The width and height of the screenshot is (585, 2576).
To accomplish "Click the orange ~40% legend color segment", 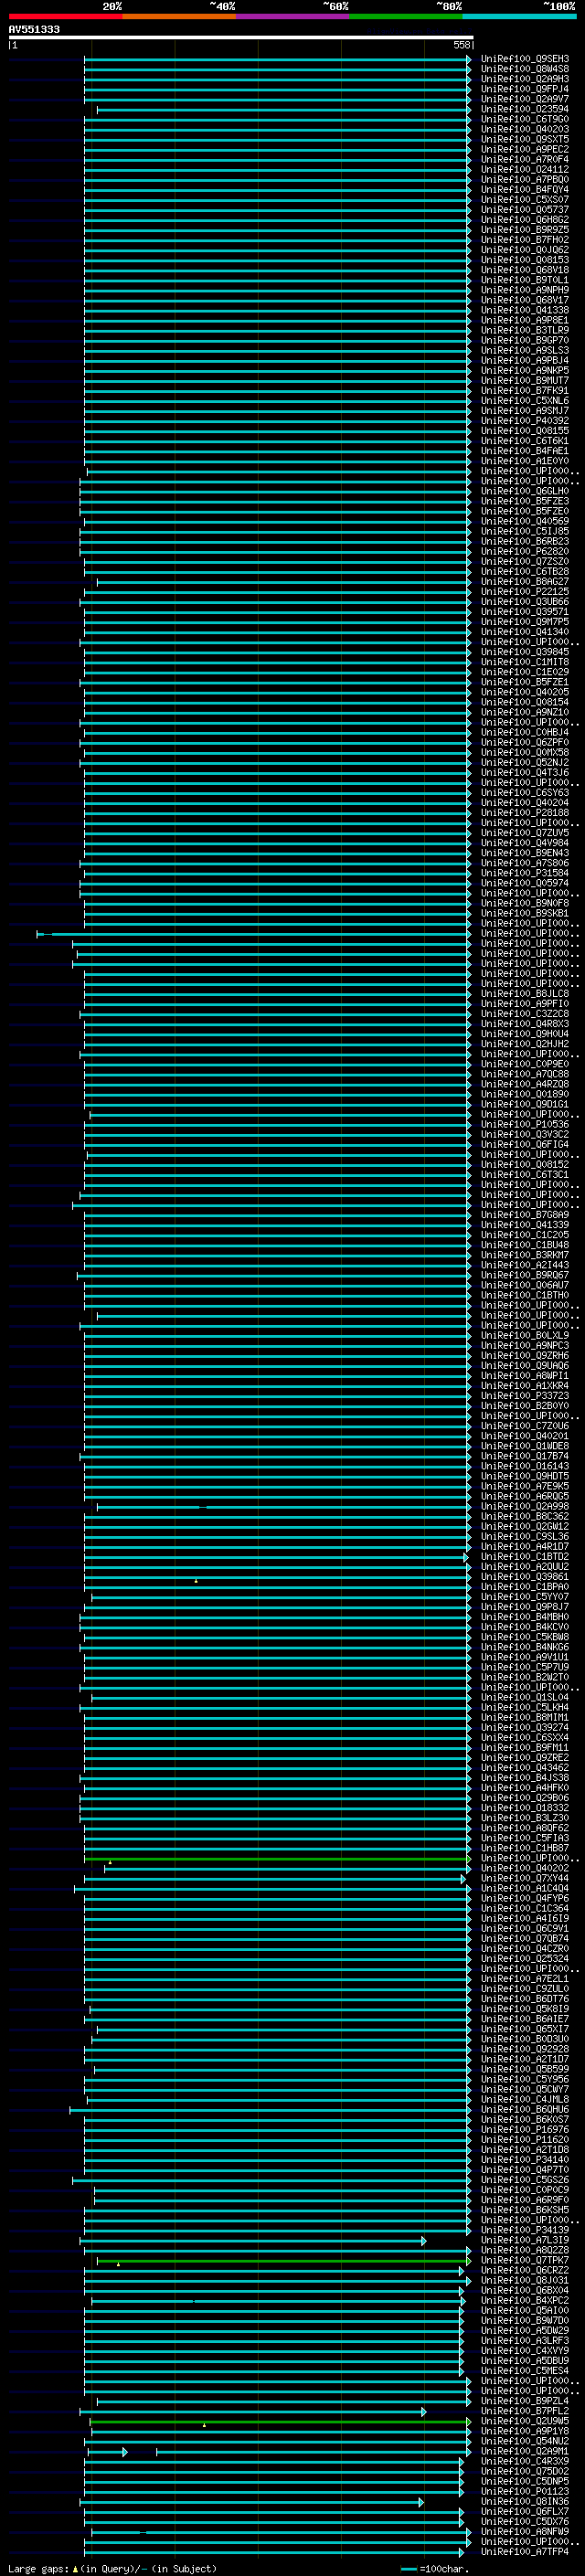I will [x=179, y=16].
